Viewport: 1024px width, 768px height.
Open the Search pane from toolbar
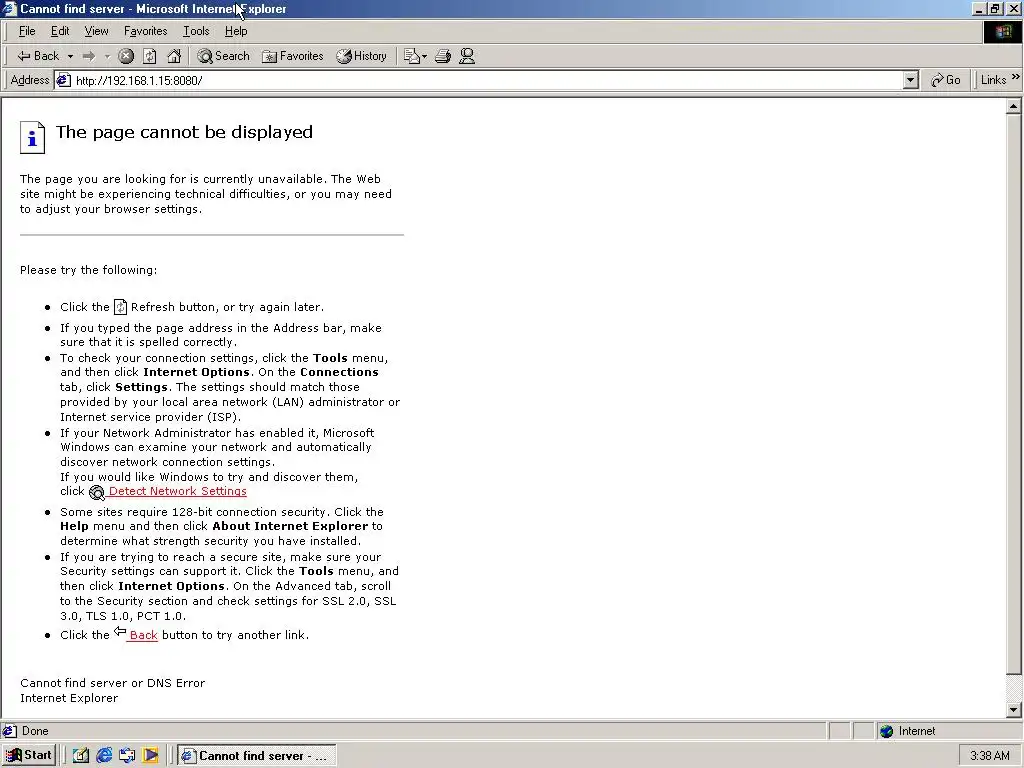[223, 56]
